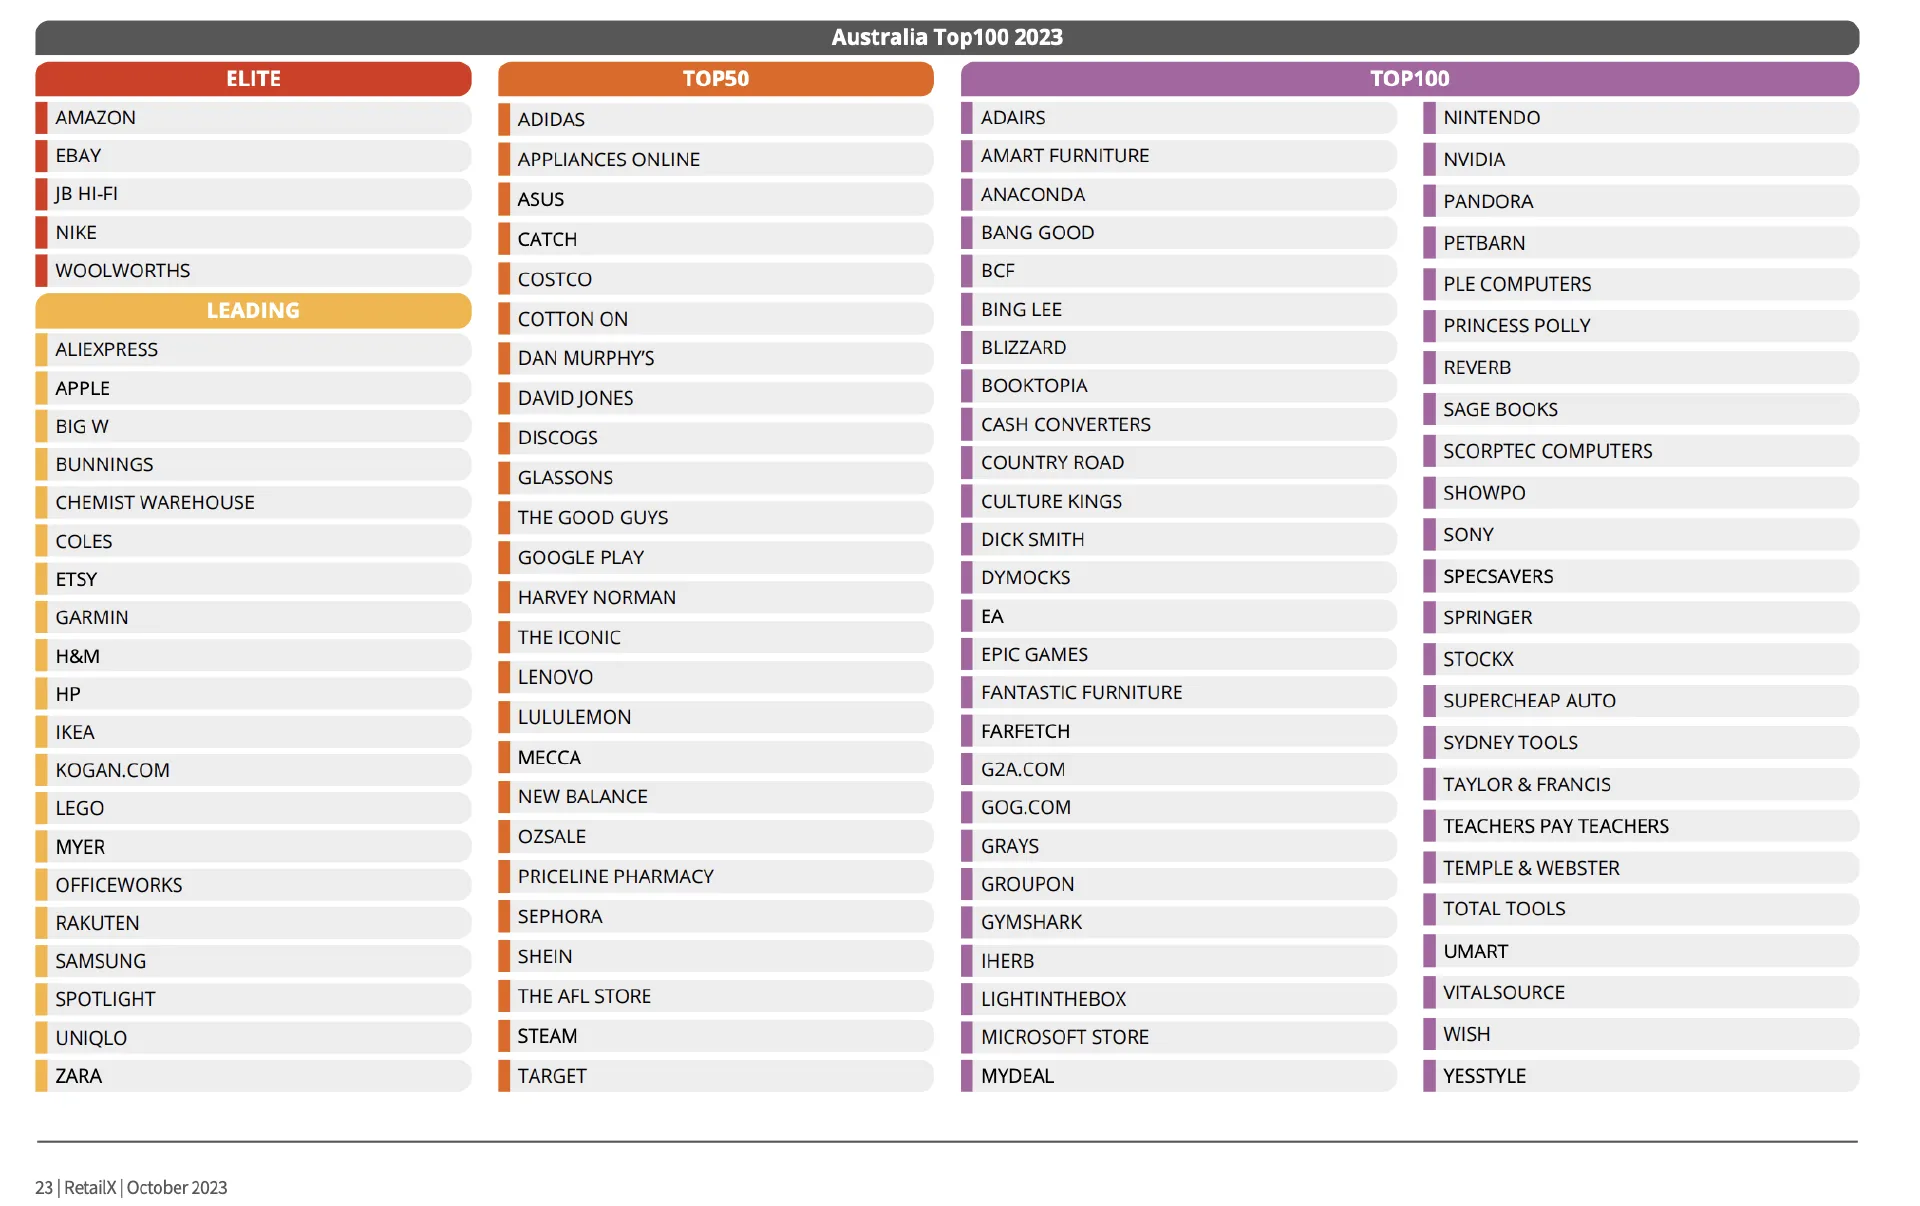The height and width of the screenshot is (1206, 1920).
Task: Click the ELITE category header
Action: [x=253, y=79]
